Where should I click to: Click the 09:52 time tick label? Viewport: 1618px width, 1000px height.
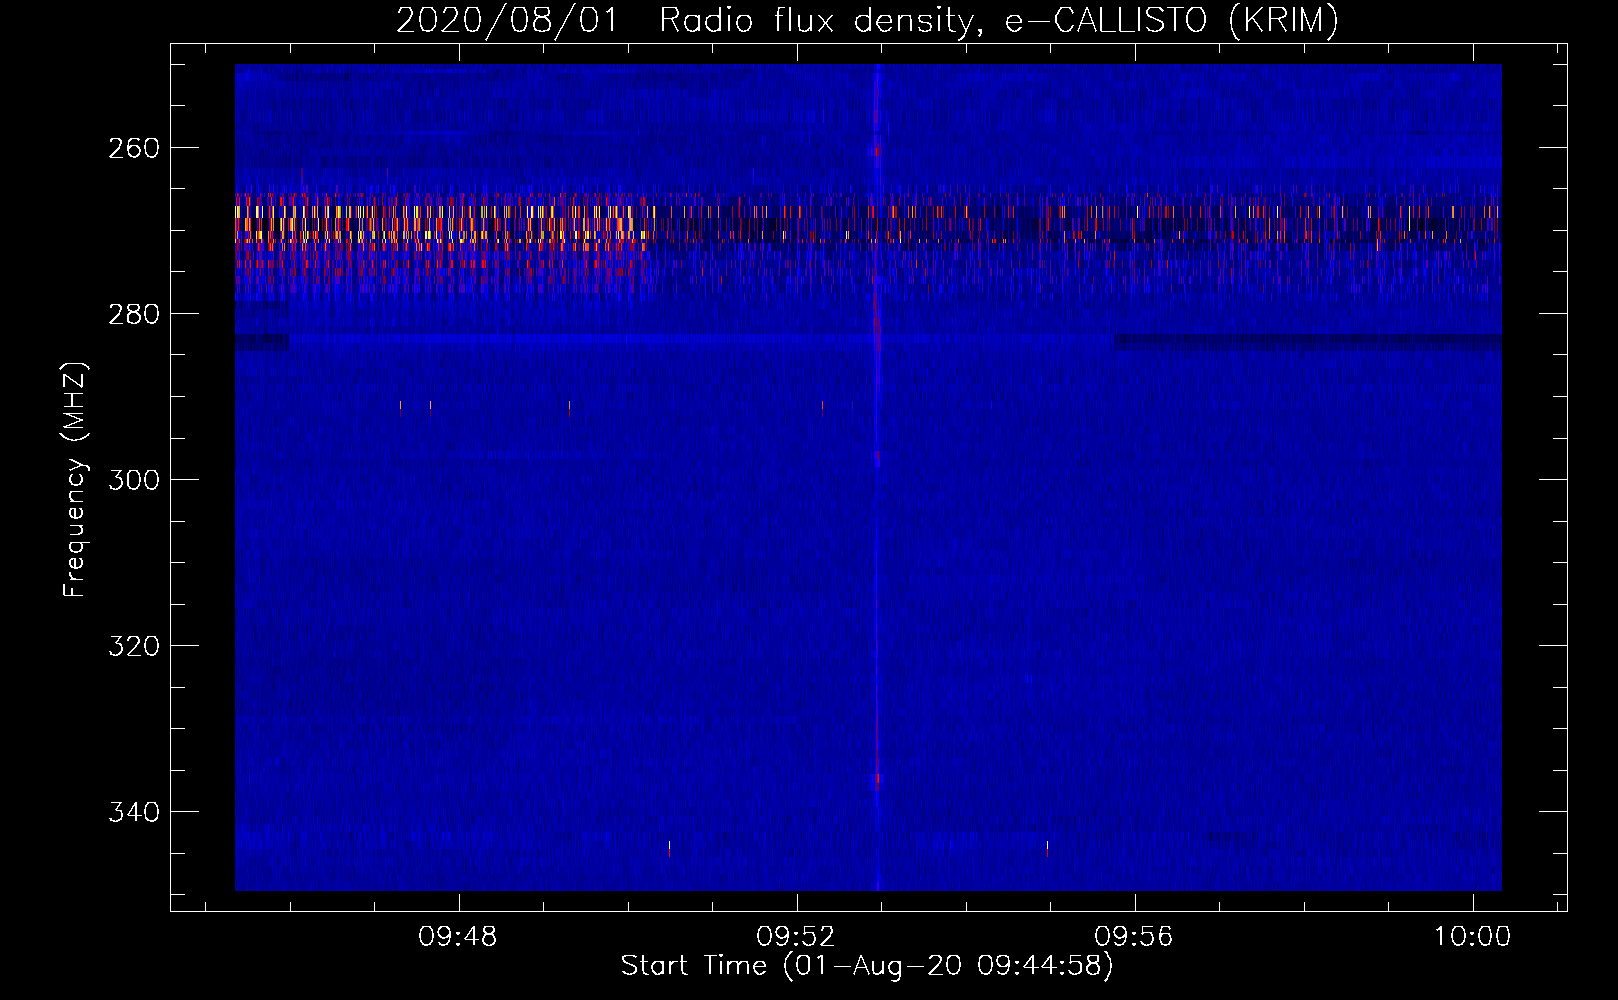click(x=796, y=937)
